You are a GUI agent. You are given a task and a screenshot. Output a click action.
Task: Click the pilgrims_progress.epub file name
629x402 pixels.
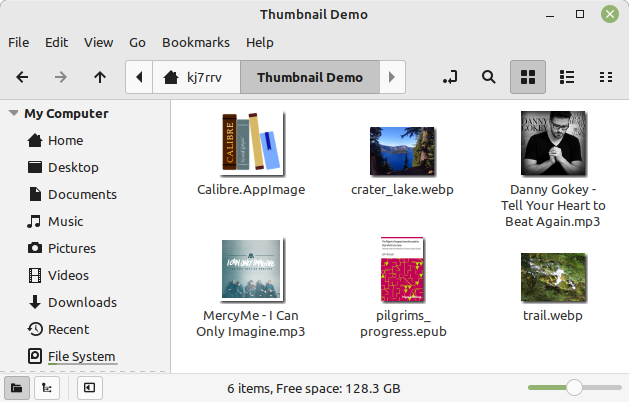tap(403, 323)
